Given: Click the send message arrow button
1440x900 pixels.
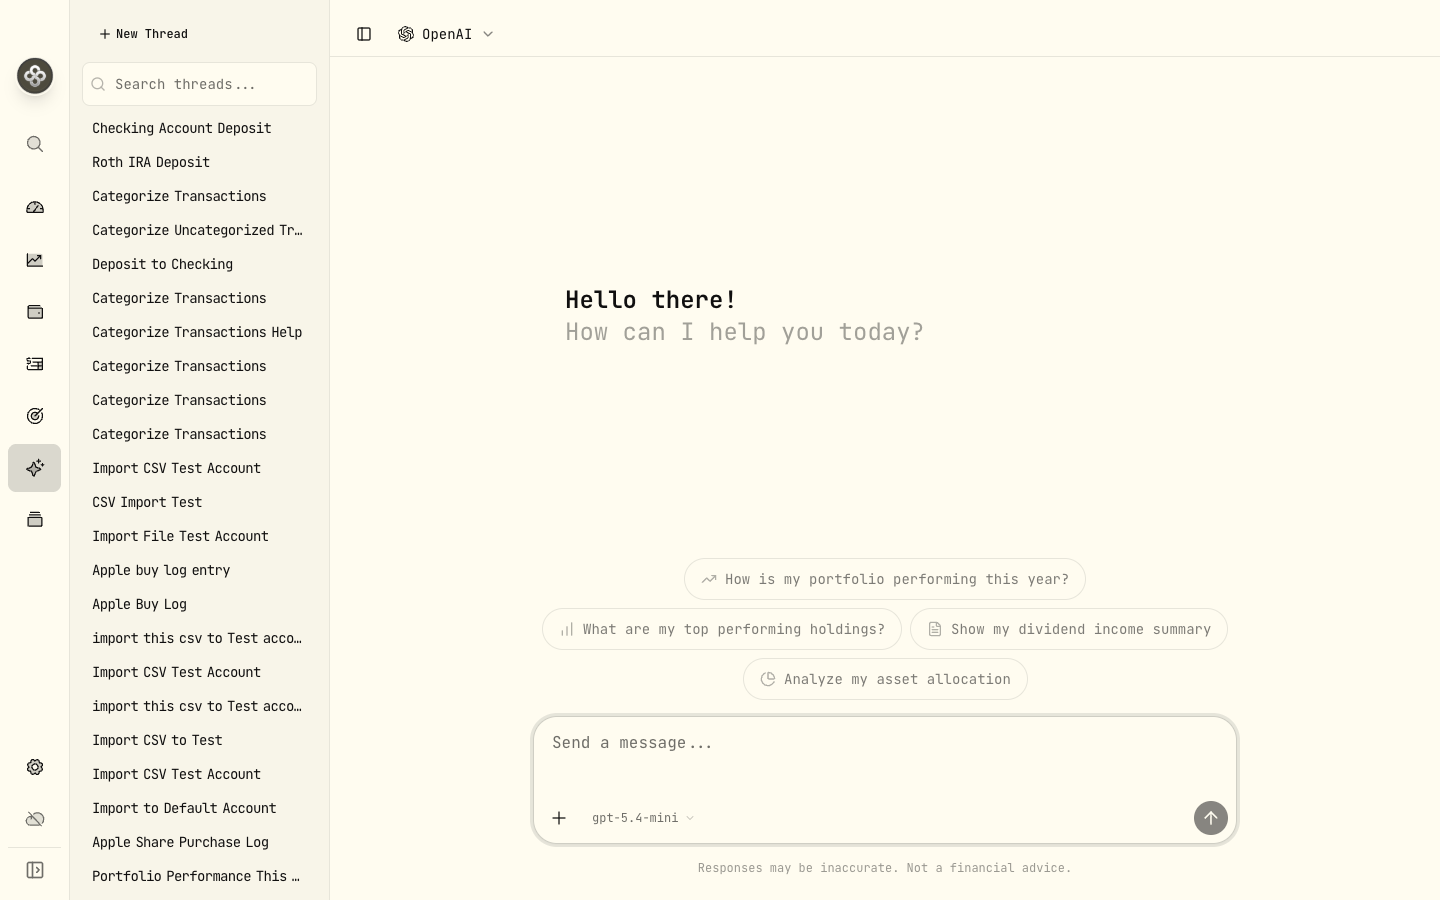Looking at the screenshot, I should pos(1211,818).
